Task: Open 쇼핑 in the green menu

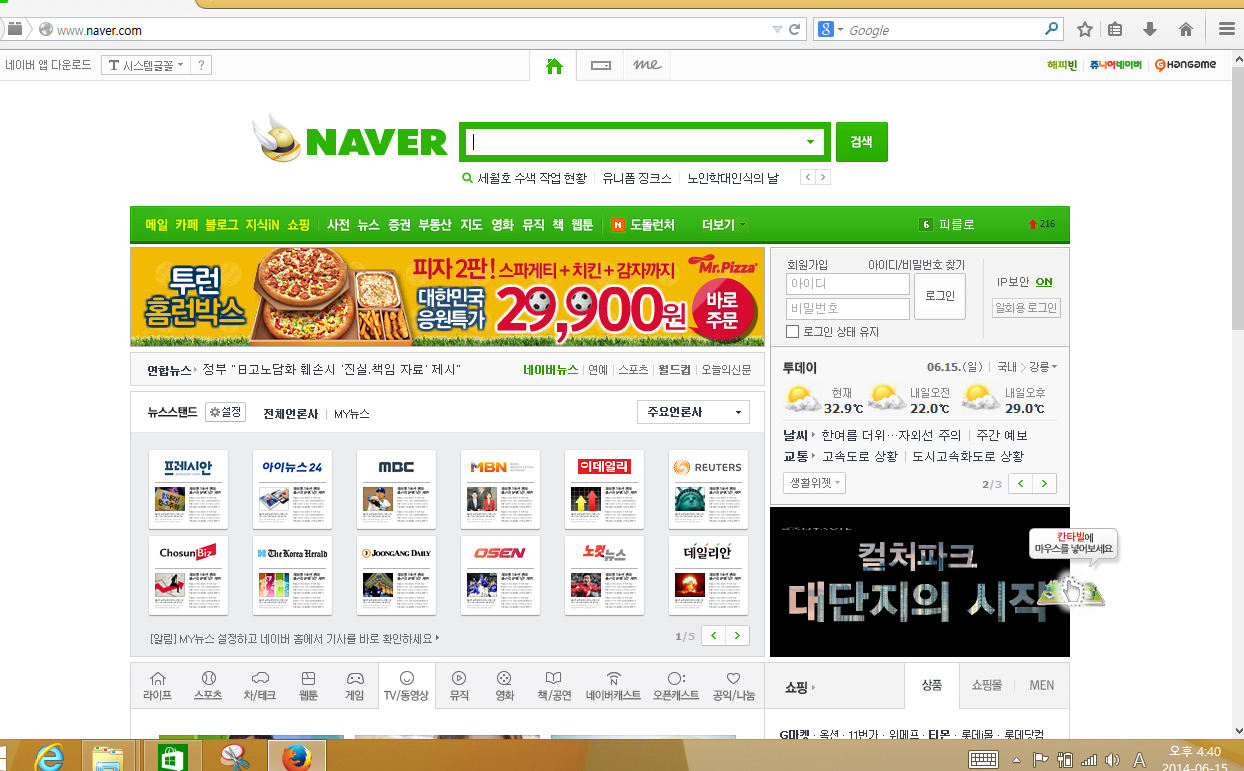Action: pyautogui.click(x=299, y=225)
